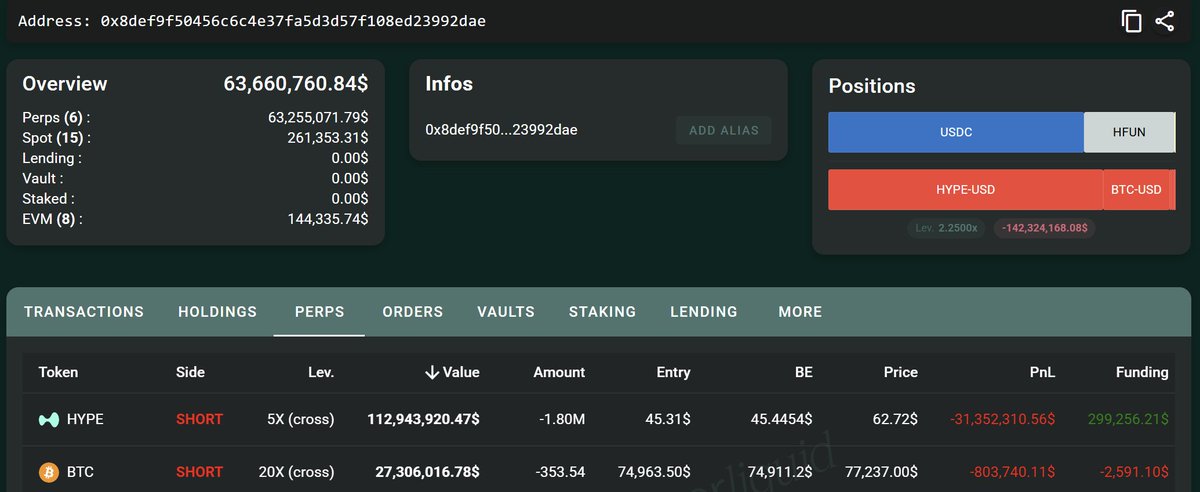Click the Lending overview row label
1200x492 pixels.
pos(52,158)
